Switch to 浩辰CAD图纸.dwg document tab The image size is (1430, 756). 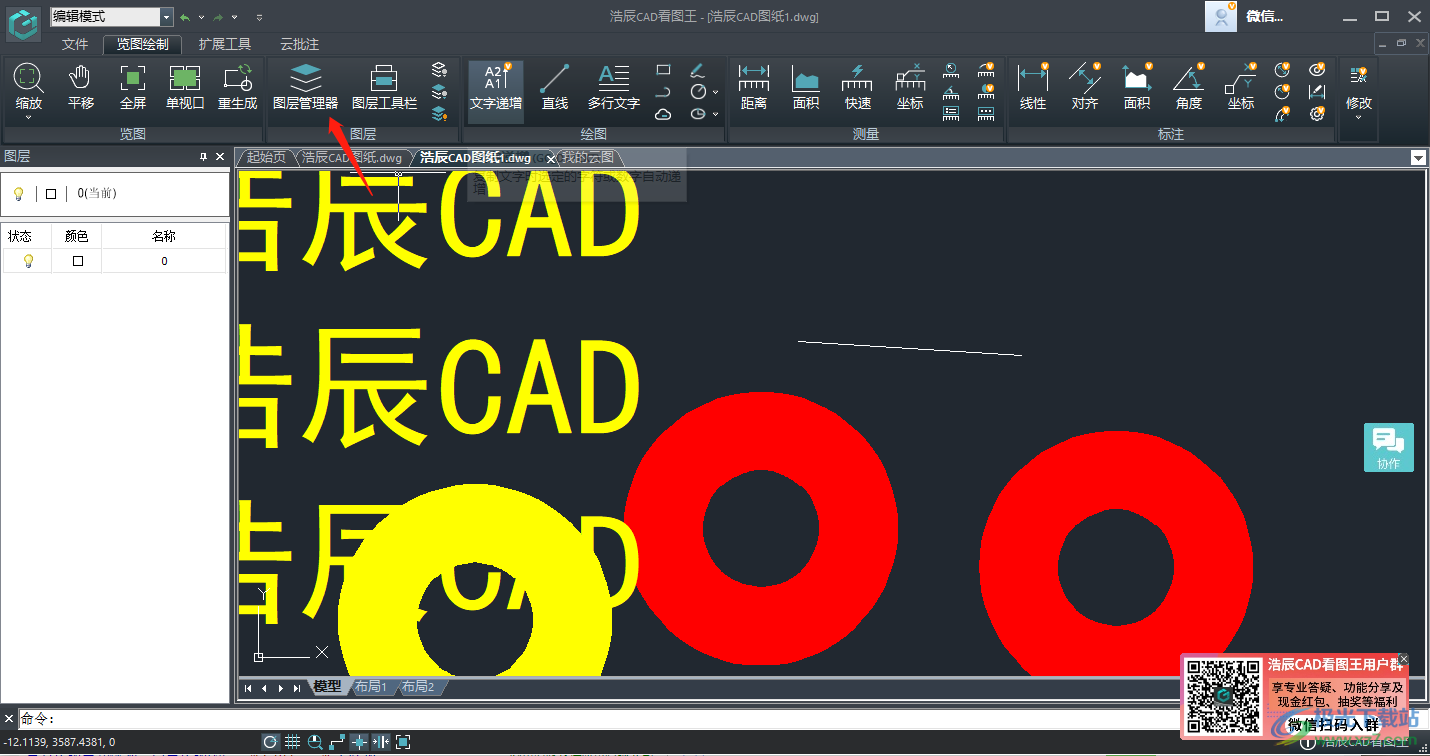coord(352,158)
